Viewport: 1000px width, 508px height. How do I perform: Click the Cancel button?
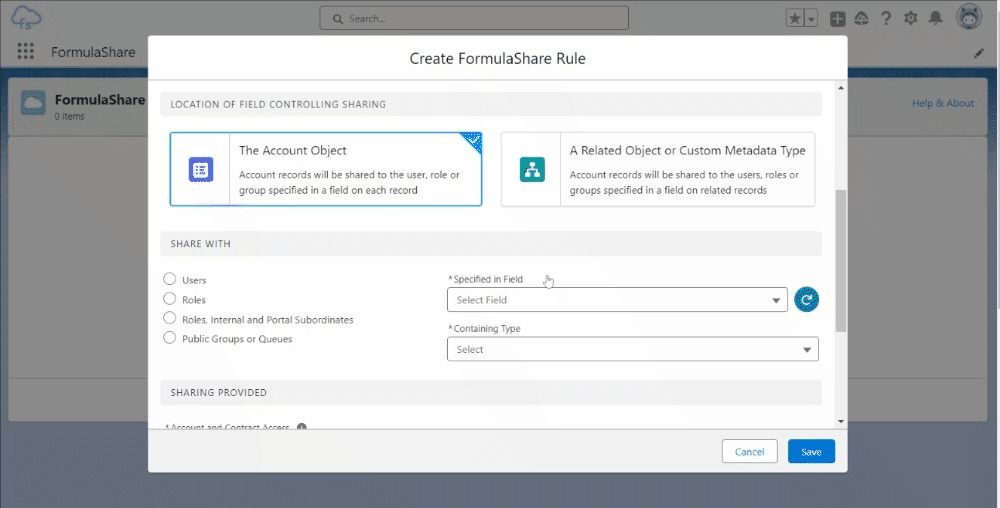(749, 451)
